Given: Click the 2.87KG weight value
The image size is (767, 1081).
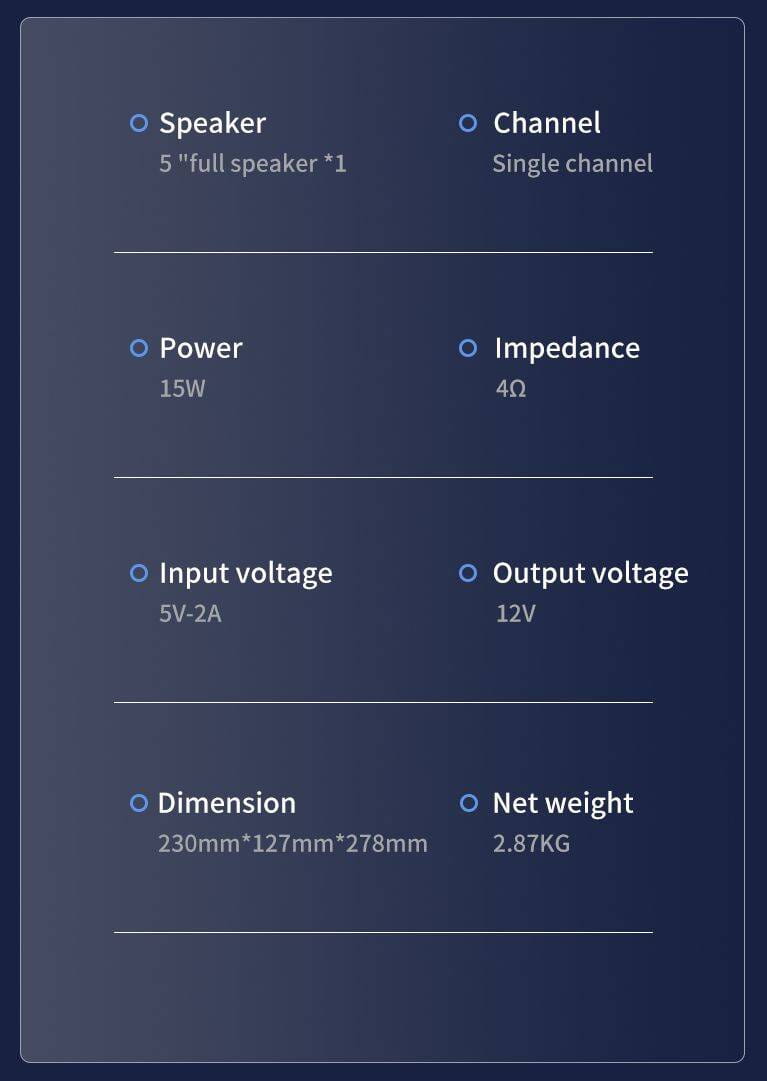Looking at the screenshot, I should pyautogui.click(x=531, y=844).
